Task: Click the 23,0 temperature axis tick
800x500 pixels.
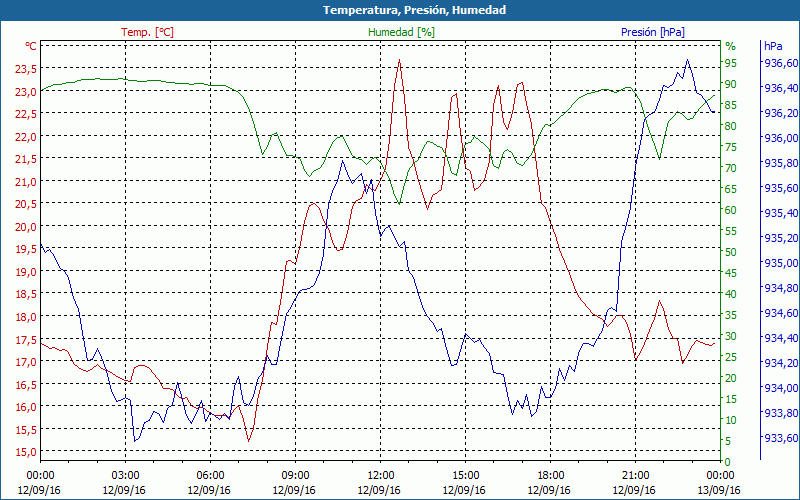Action: (x=27, y=92)
